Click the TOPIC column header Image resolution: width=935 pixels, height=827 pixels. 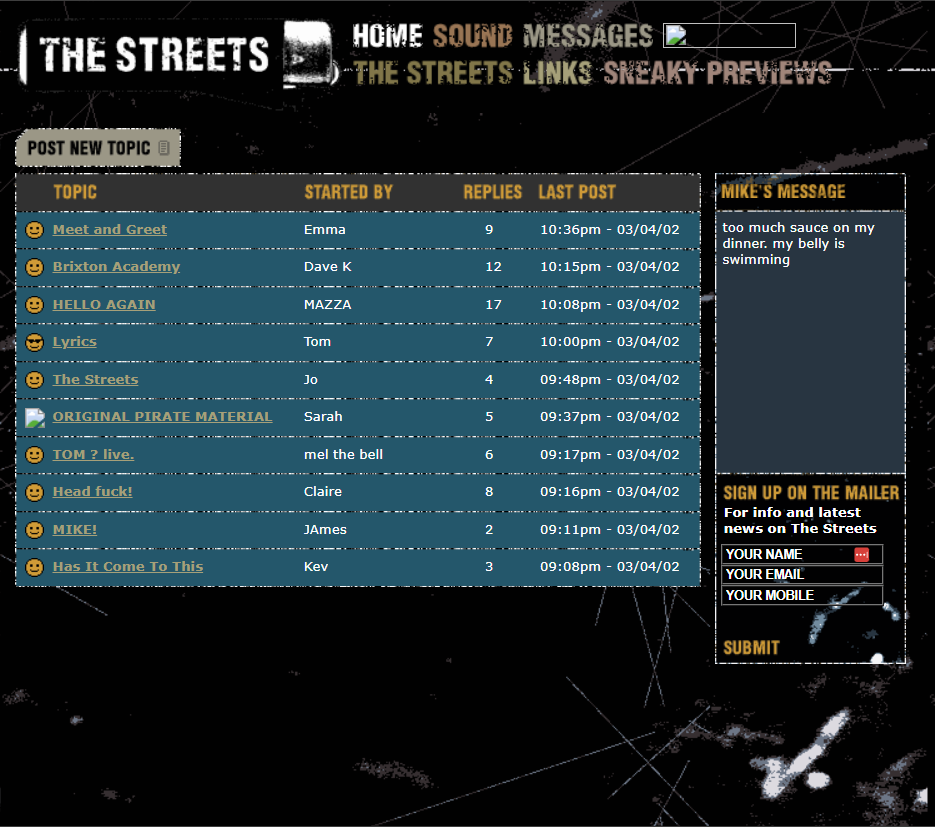coord(75,192)
